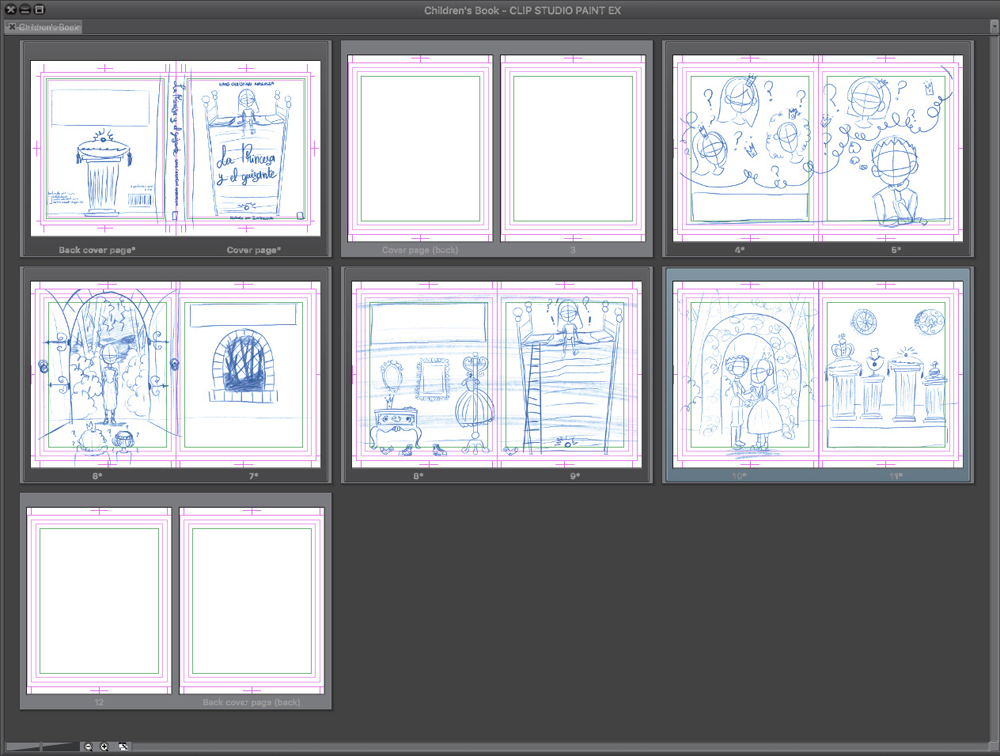Click the zoom in magnifier icon
This screenshot has width=1000, height=756.
click(104, 746)
